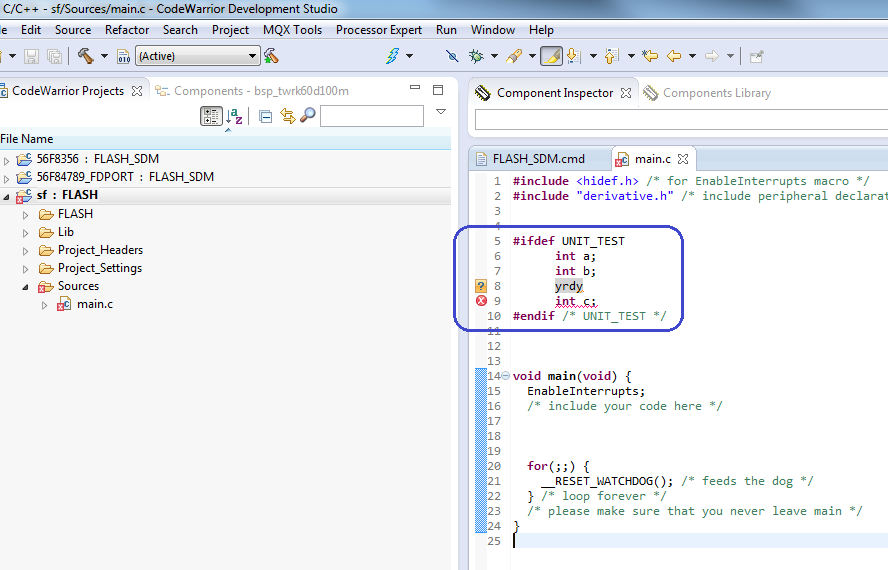888x570 pixels.
Task: Click the magnifying glass filter icon
Action: pyautogui.click(x=308, y=116)
